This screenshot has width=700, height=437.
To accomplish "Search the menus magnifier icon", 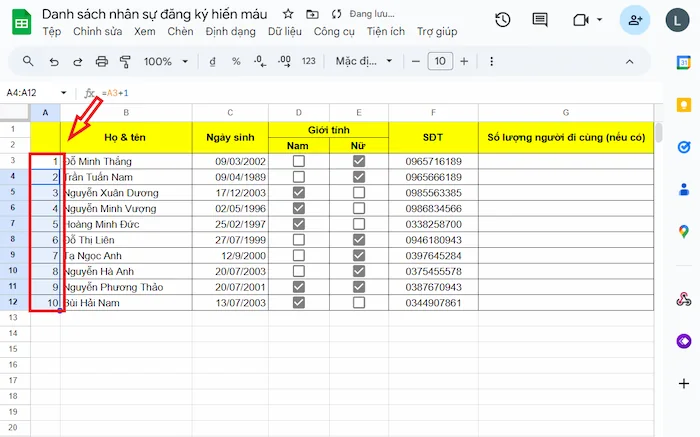I will click(28, 61).
